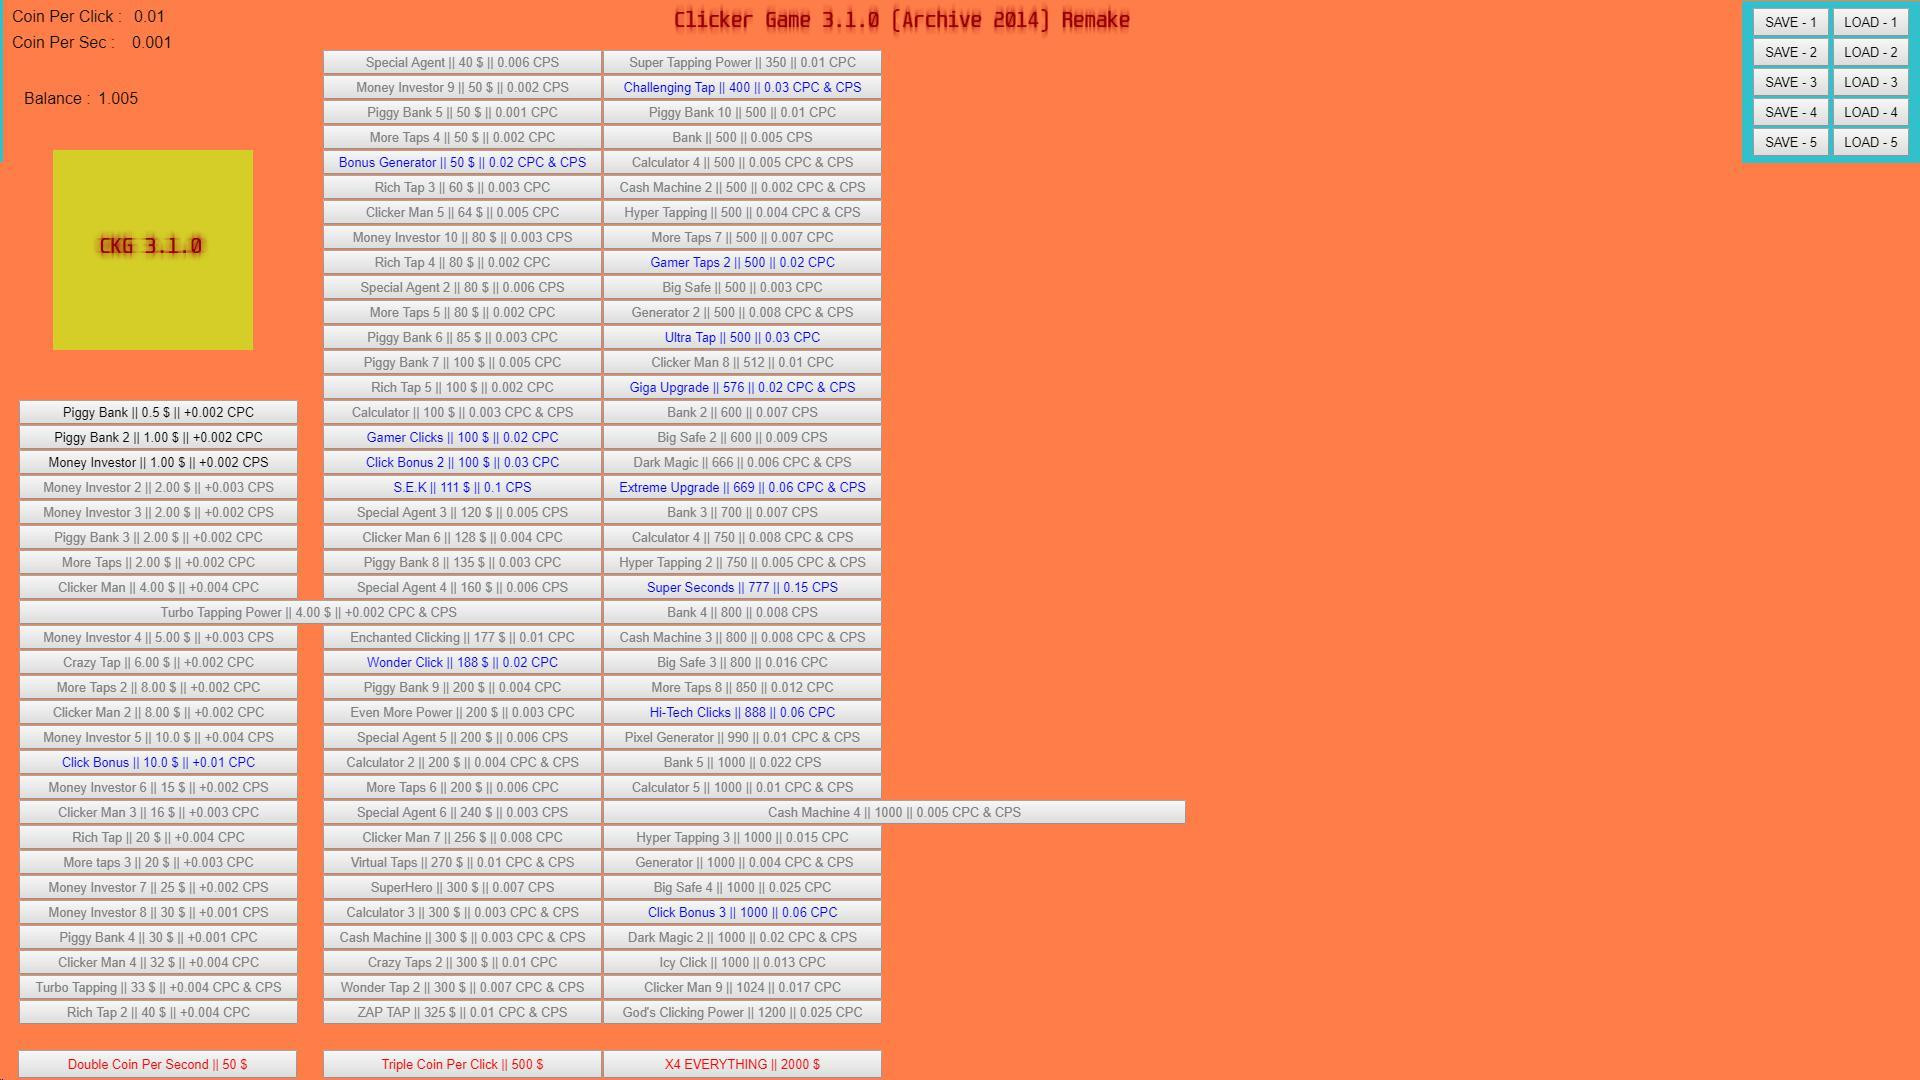This screenshot has width=1920, height=1080.
Task: Buy the S.E.K upgrade for 111 $
Action: (461, 487)
